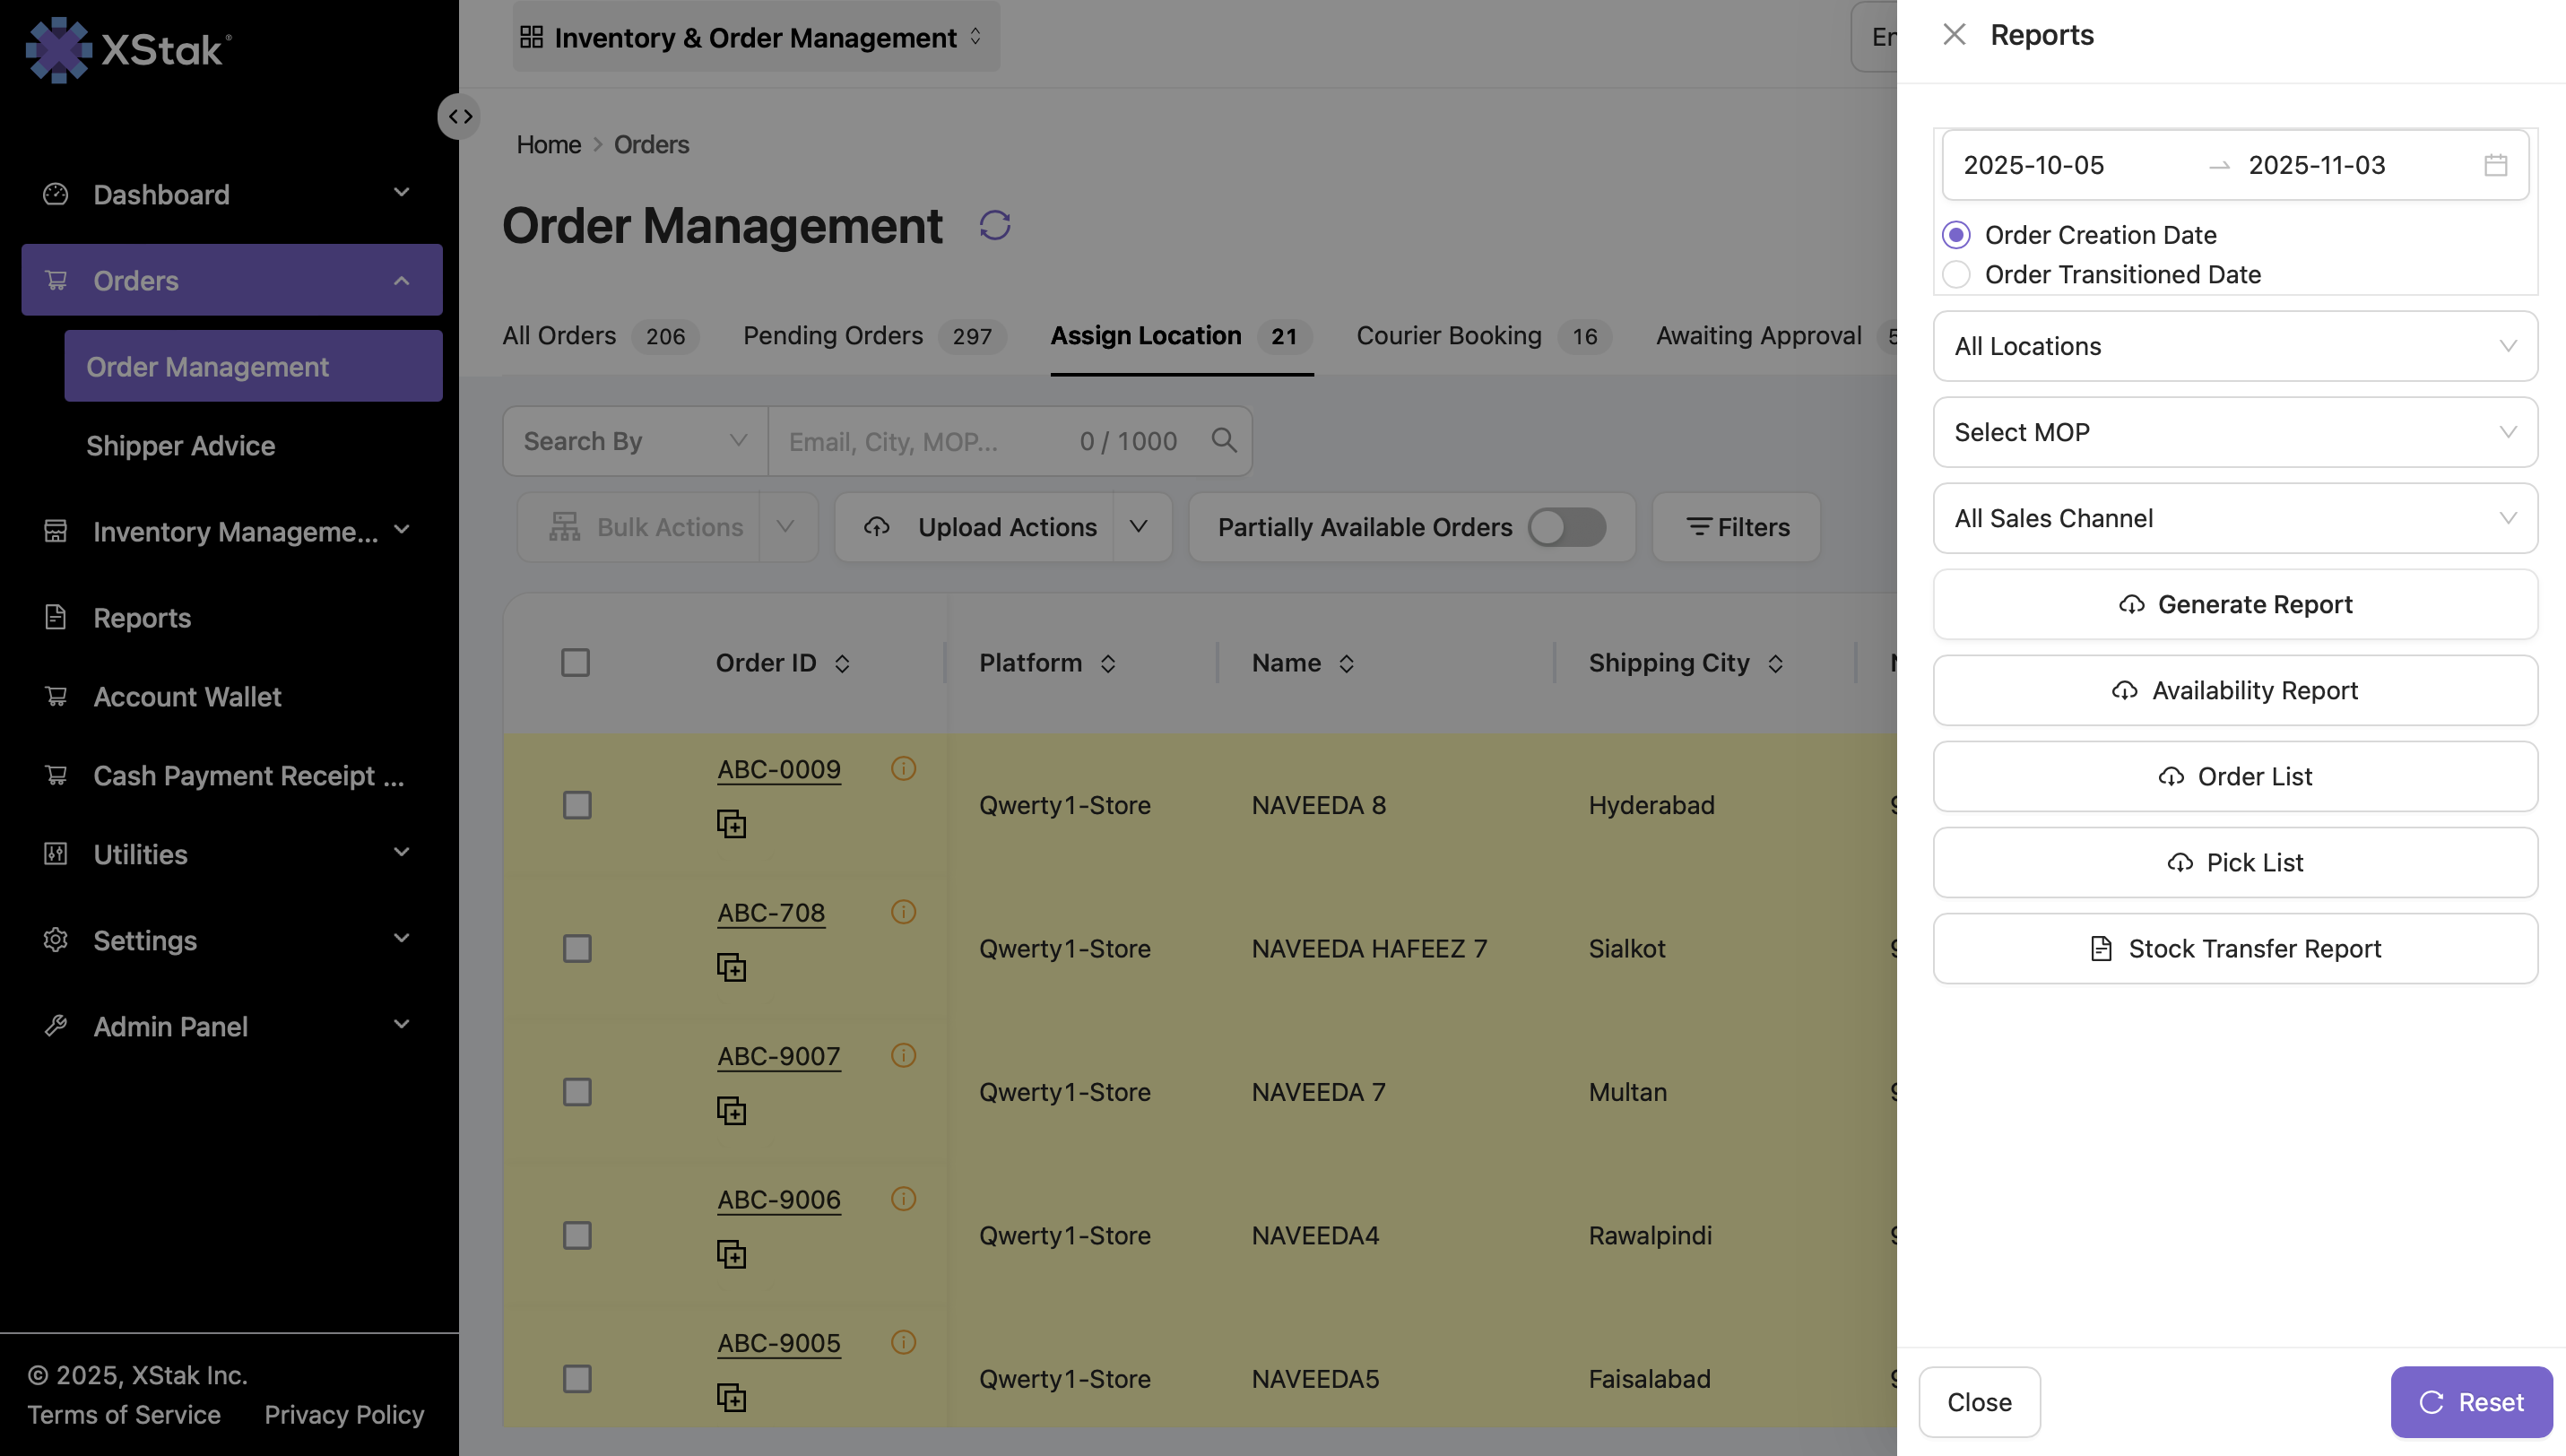Click the info icon for ABC-0009
The image size is (2566, 1456).
click(903, 768)
